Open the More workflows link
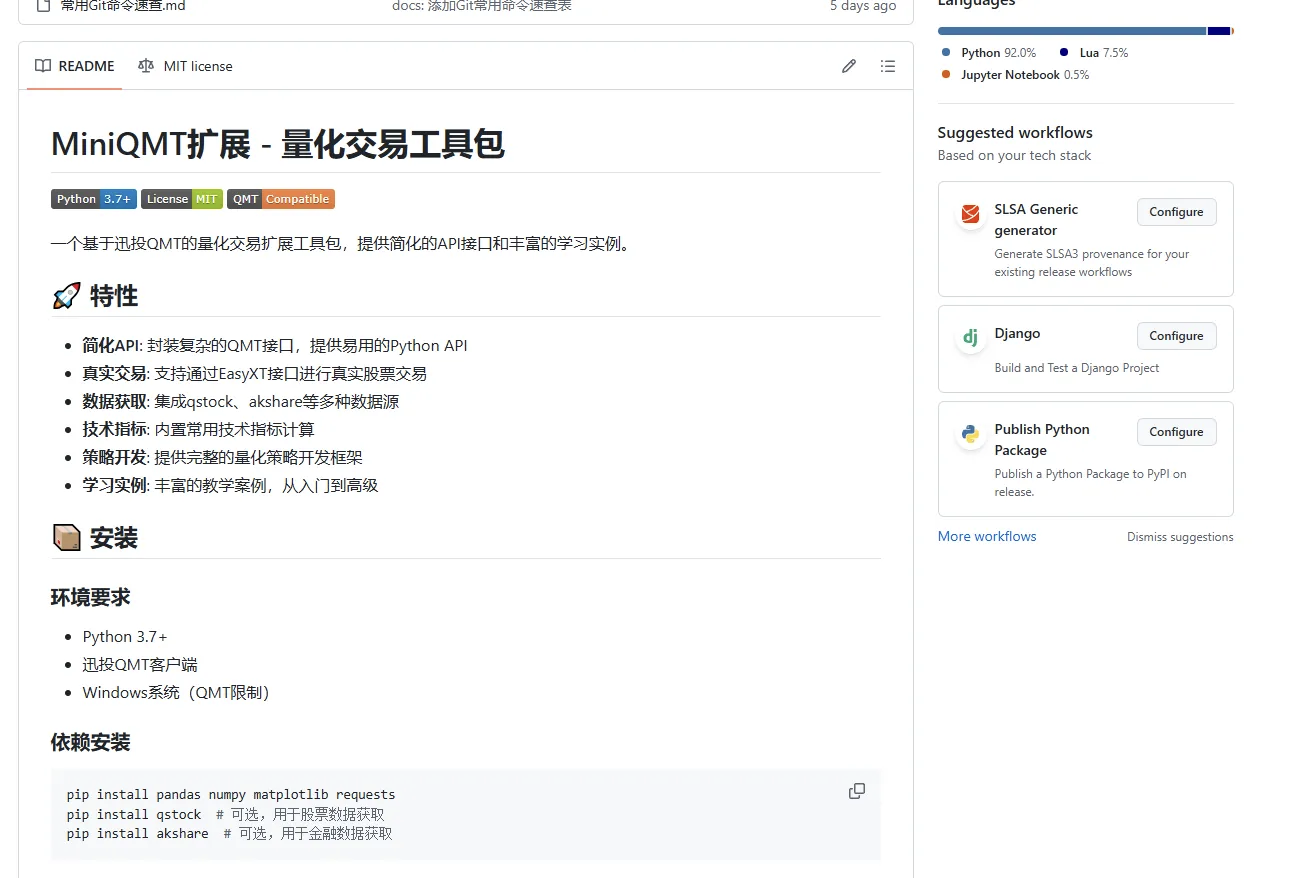This screenshot has width=1303, height=878. pyautogui.click(x=986, y=536)
